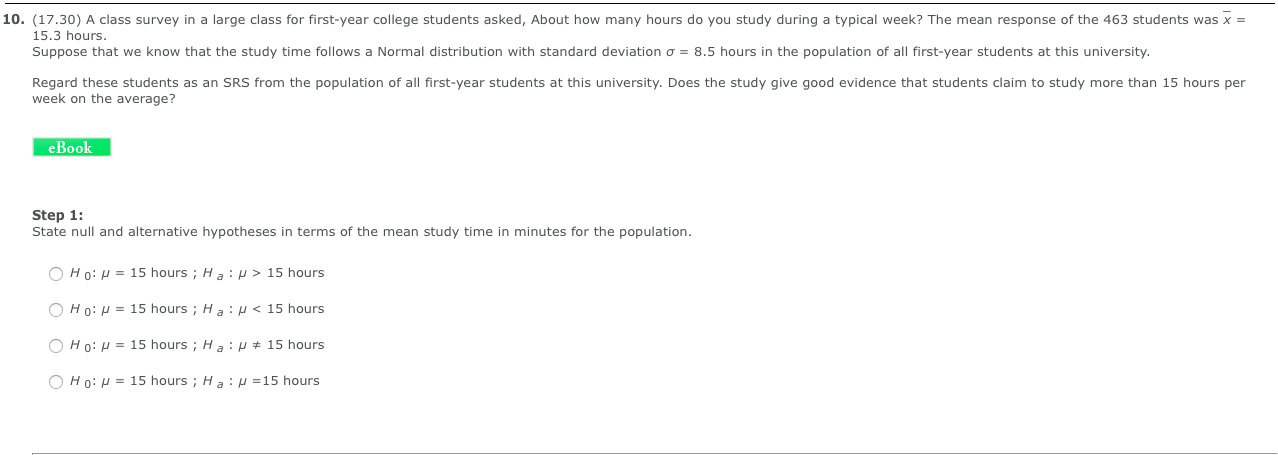Click the '15.3 hours' value text

[x=69, y=35]
